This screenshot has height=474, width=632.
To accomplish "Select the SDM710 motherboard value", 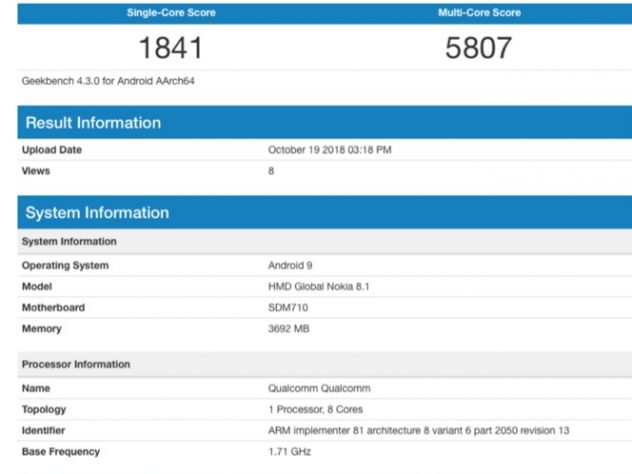I will click(x=290, y=308).
